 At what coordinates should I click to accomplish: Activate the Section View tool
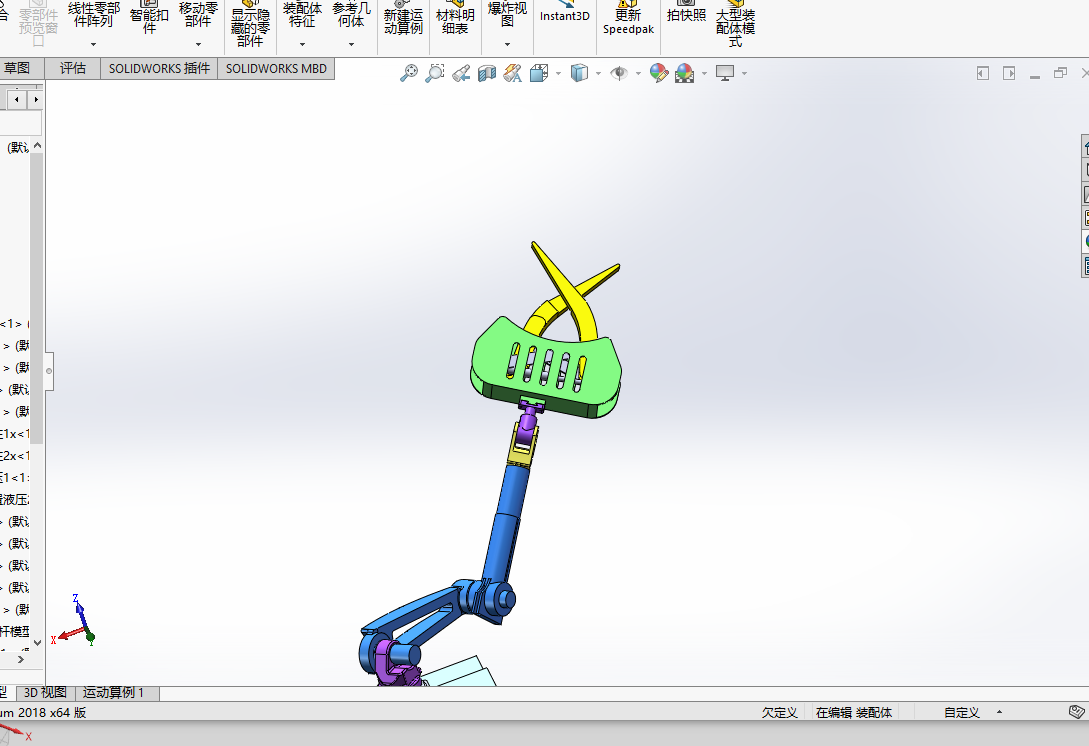(x=487, y=73)
